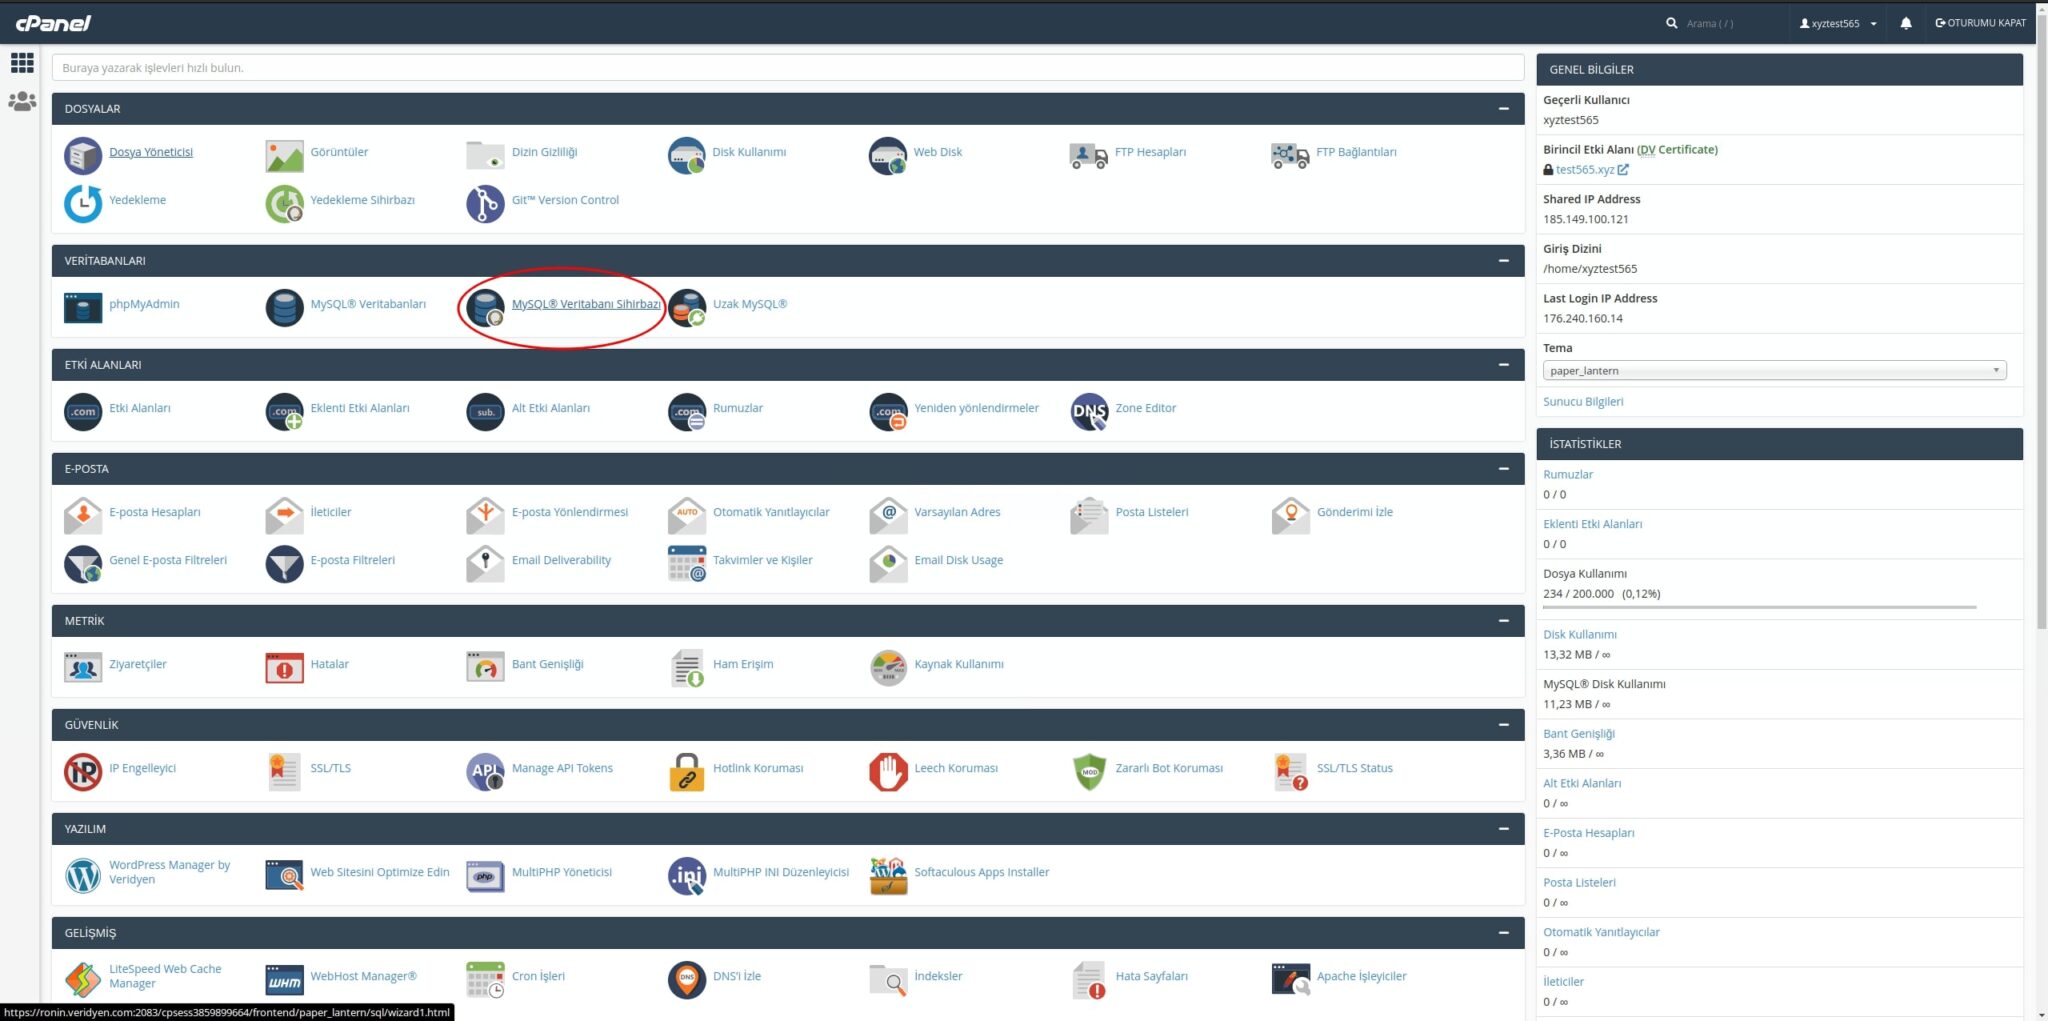Open the MySQL Veritabanları icon
The width and height of the screenshot is (2048, 1021).
[x=284, y=308]
